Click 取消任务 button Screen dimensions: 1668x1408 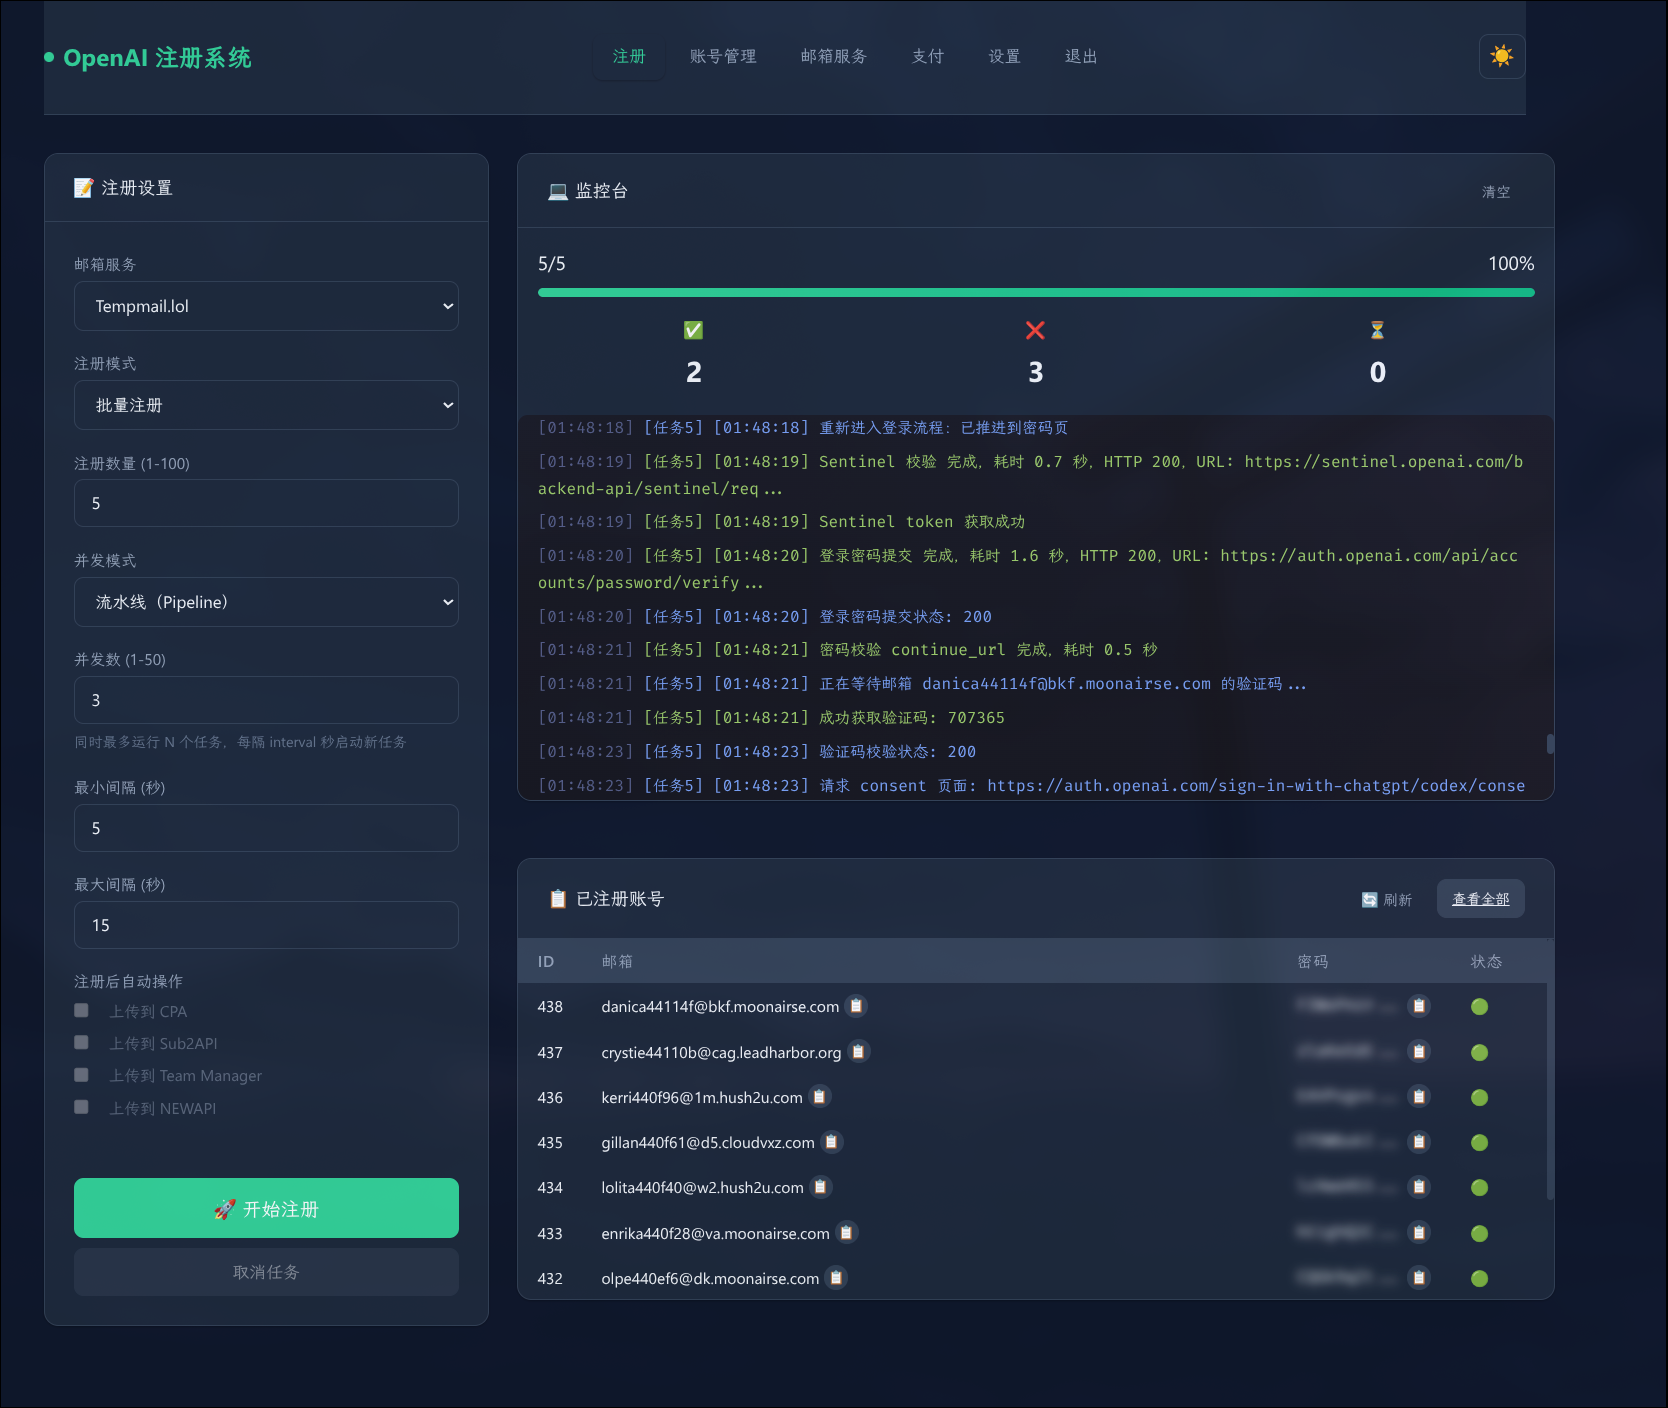coord(266,1272)
